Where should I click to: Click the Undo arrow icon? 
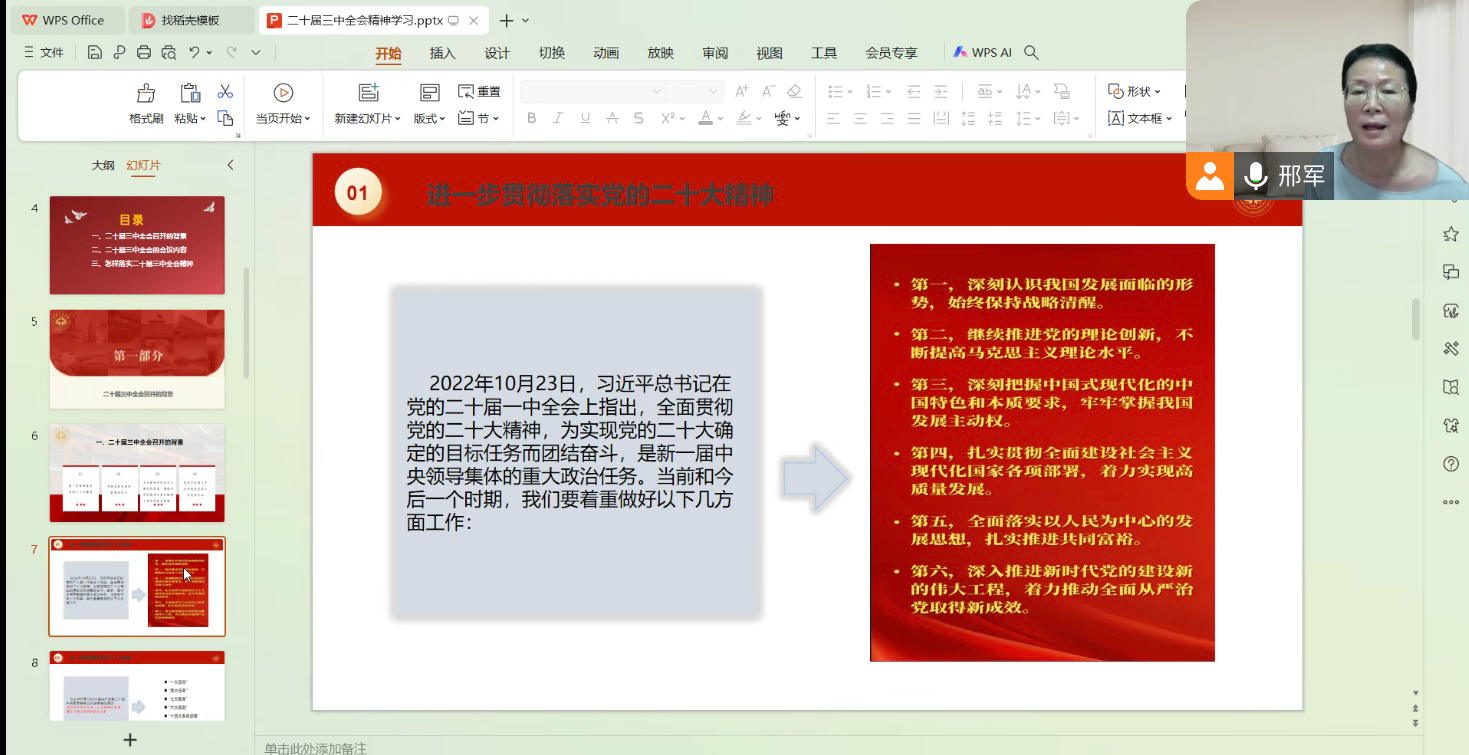[x=194, y=52]
